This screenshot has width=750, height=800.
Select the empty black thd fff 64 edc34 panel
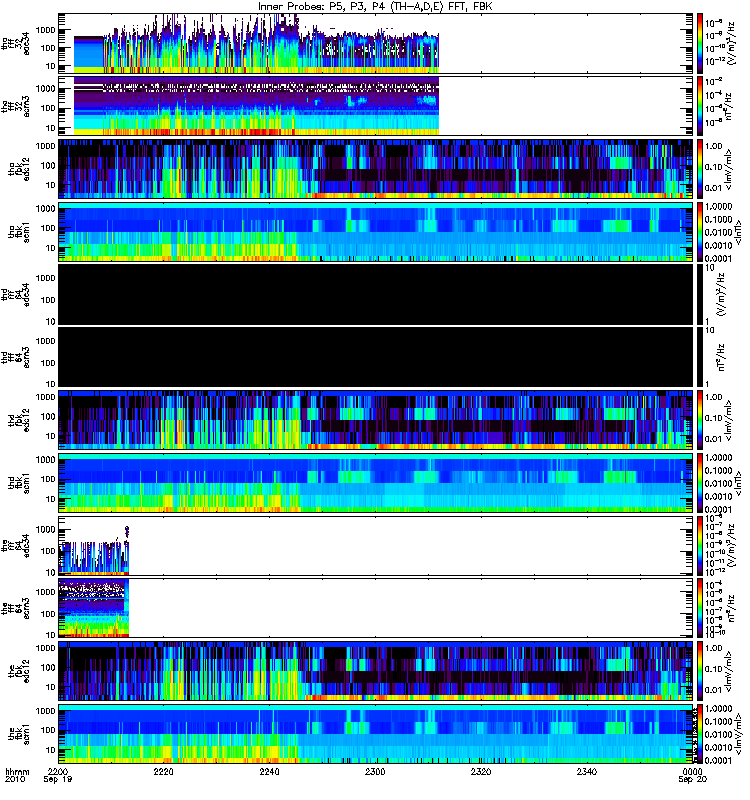pos(375,294)
